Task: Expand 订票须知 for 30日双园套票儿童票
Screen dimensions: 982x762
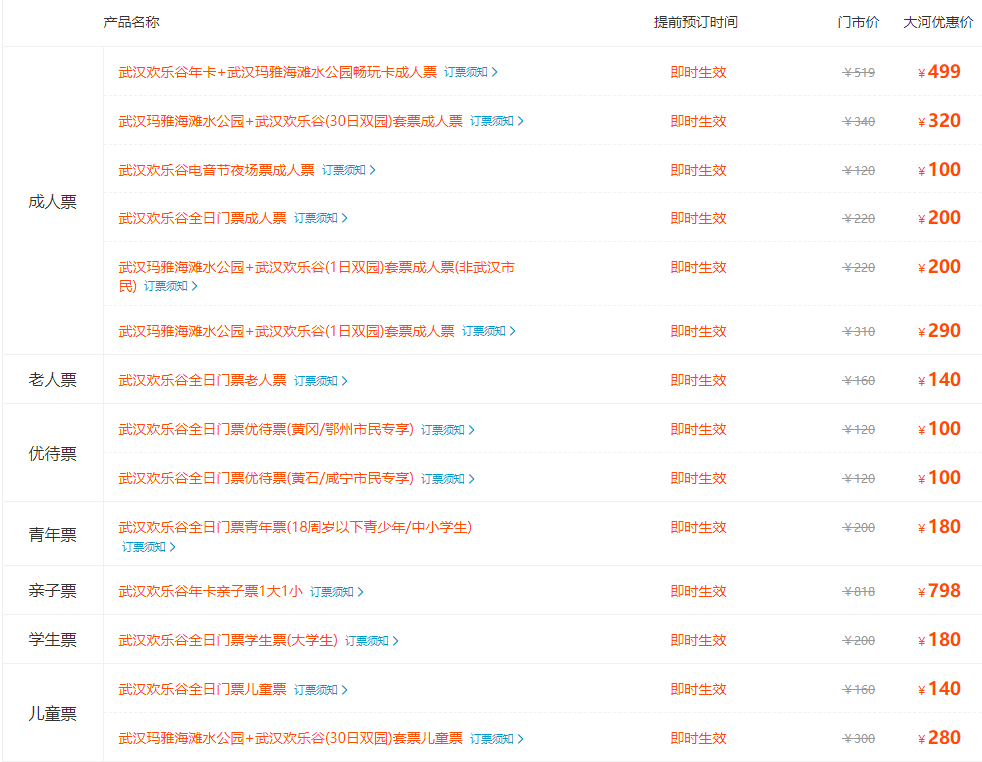Action: (497, 739)
